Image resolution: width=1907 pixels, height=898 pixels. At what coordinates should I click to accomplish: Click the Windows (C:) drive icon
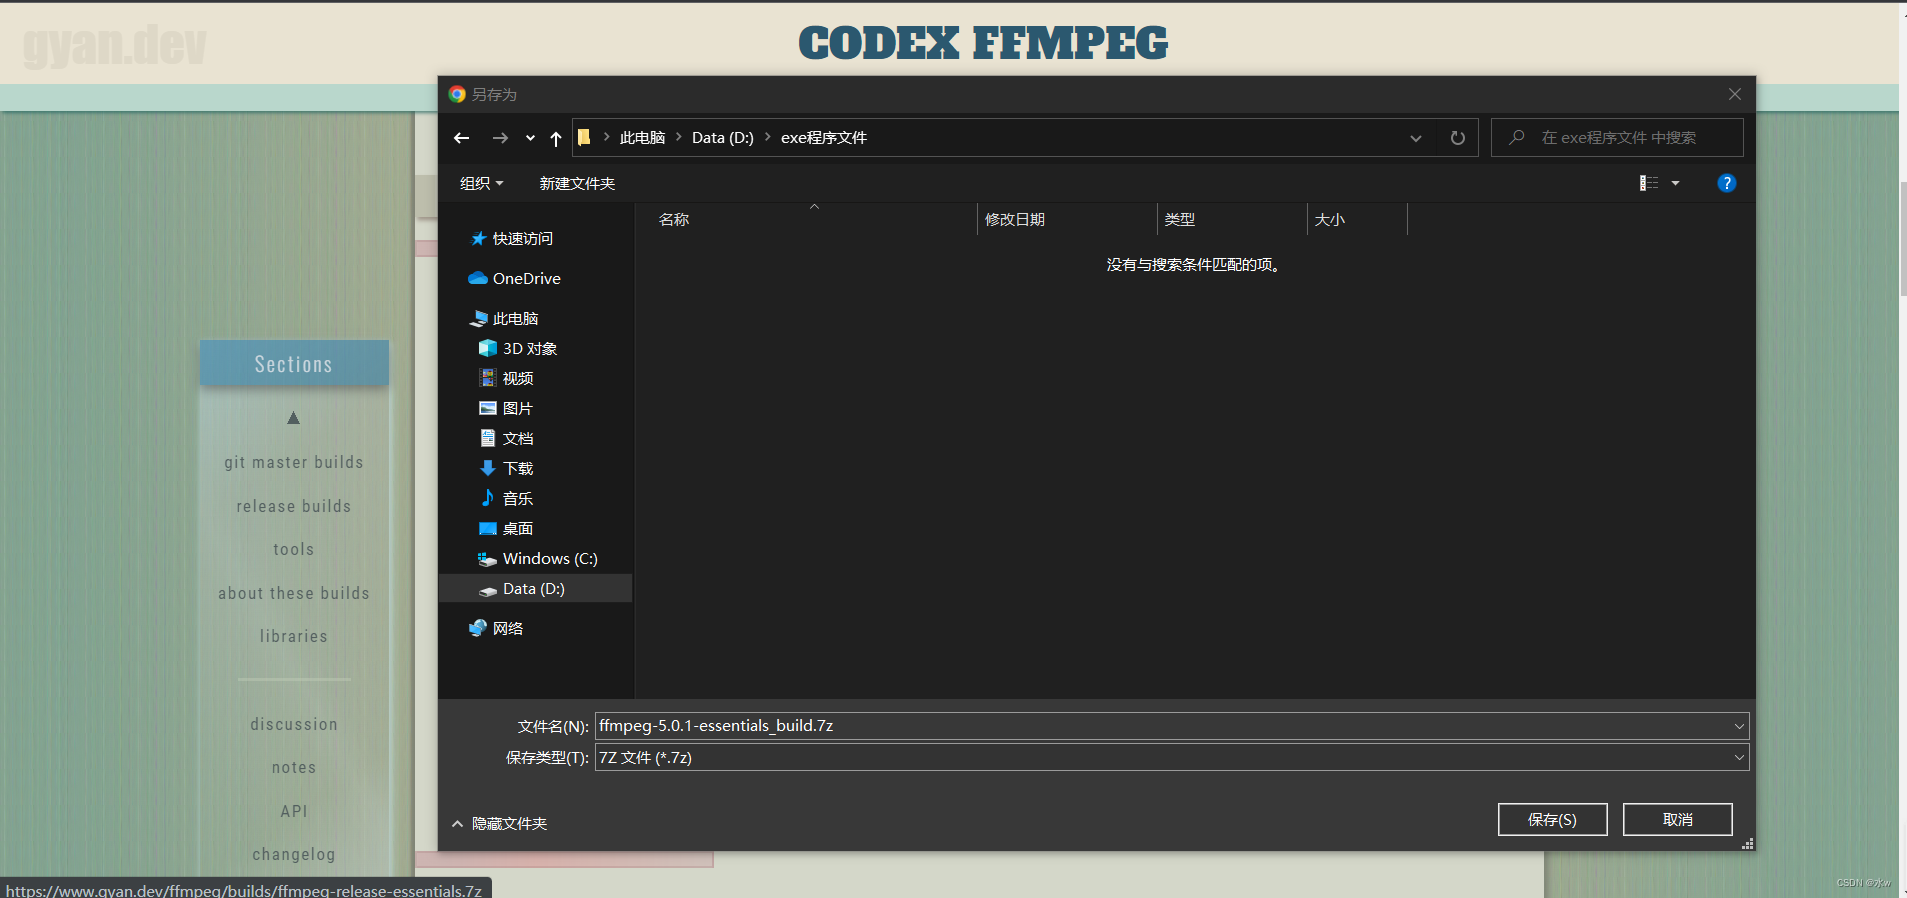488,559
